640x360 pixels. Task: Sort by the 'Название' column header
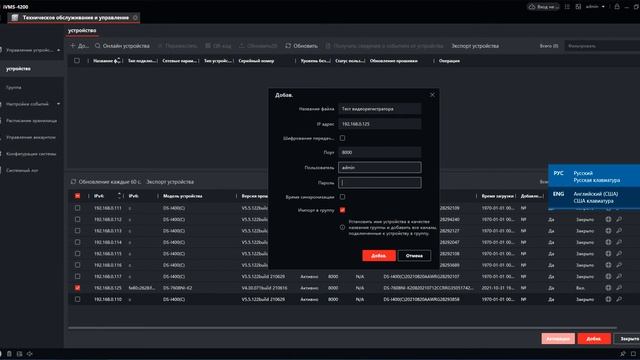[107, 61]
